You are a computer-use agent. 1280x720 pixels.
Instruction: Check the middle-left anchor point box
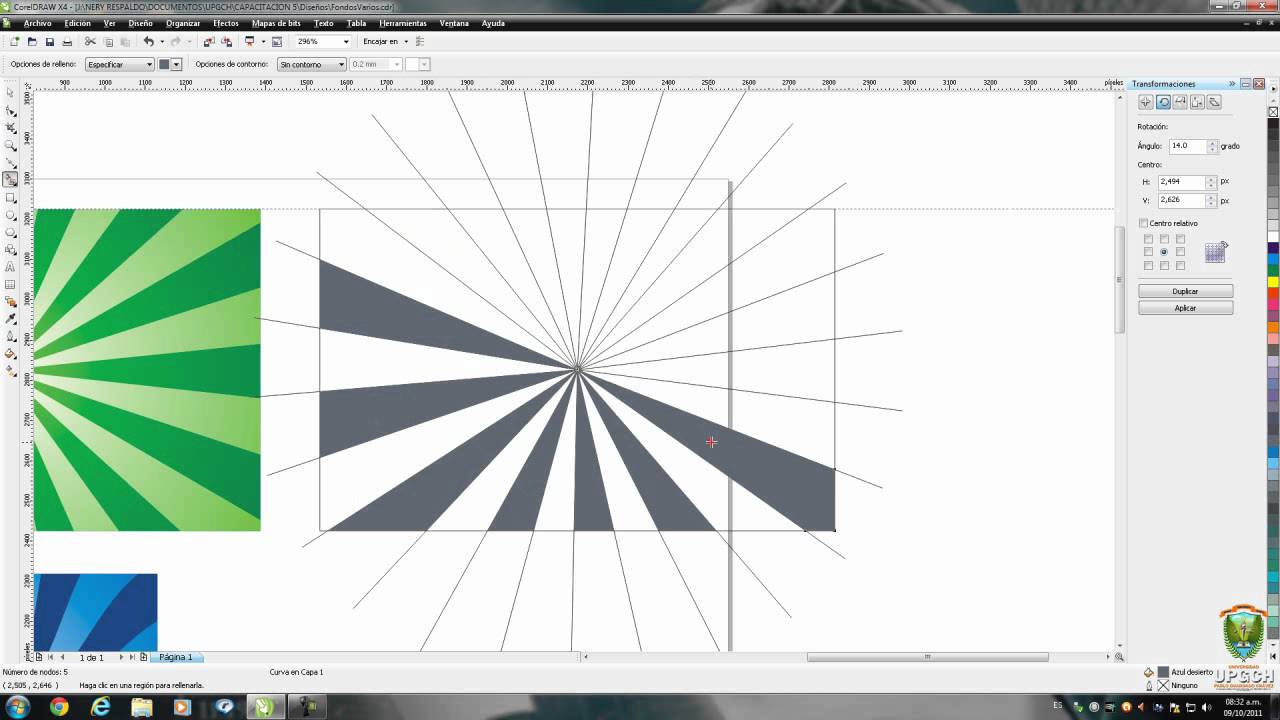1148,252
